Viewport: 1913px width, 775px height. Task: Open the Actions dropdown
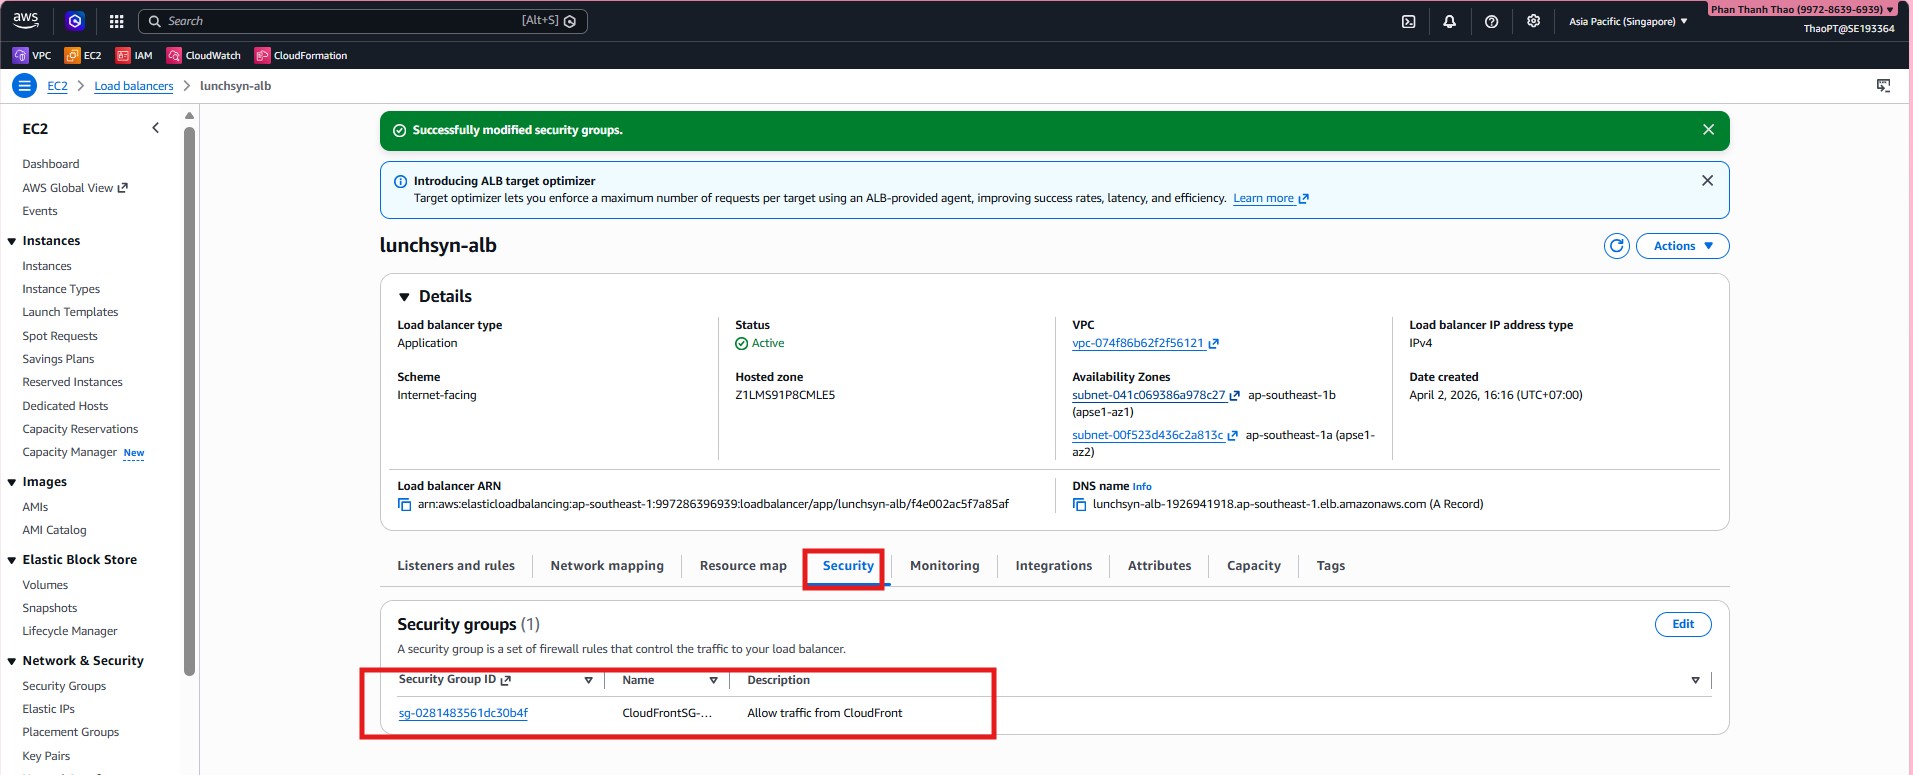pos(1682,246)
